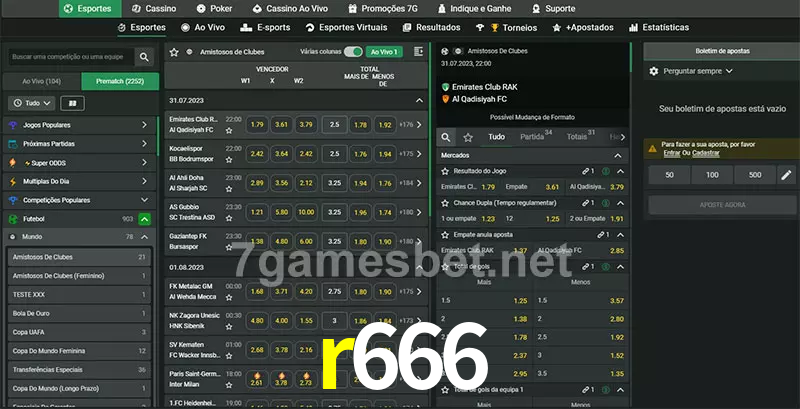Click the Cadastrar link in betslip
The height and width of the screenshot is (409, 800).
(x=706, y=153)
